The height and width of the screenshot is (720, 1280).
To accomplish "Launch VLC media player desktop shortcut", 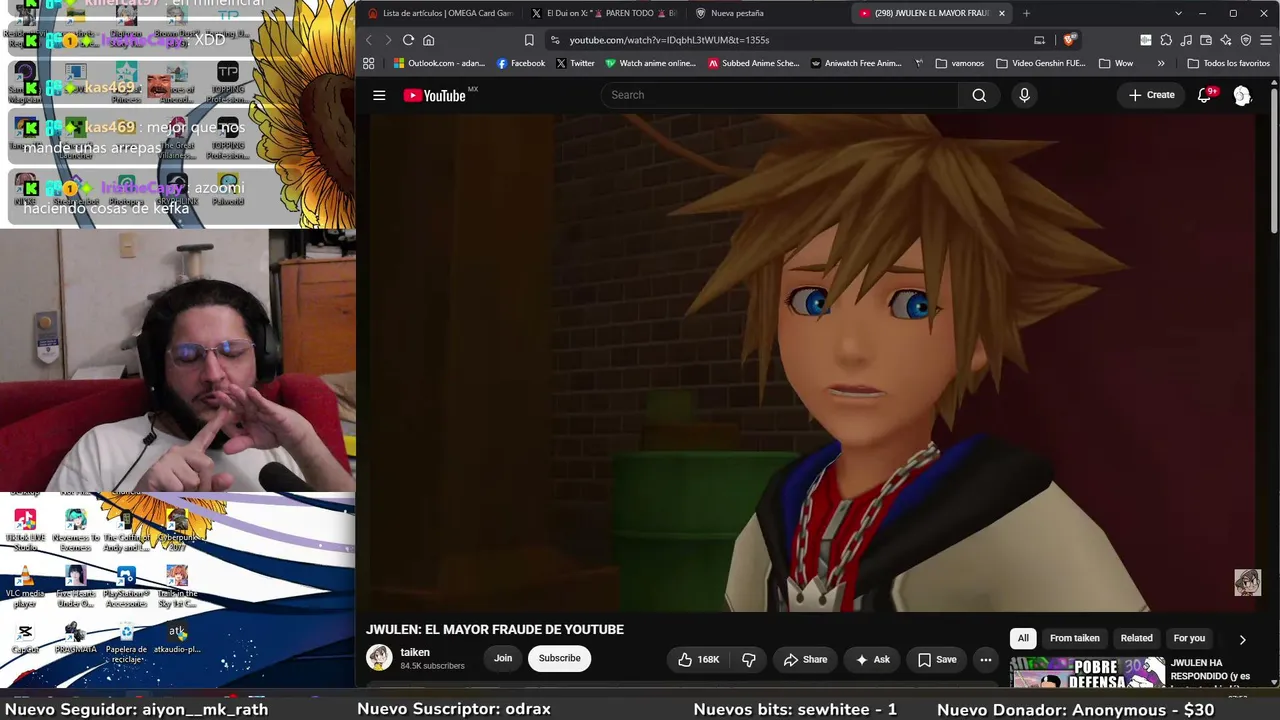I will (x=25, y=587).
